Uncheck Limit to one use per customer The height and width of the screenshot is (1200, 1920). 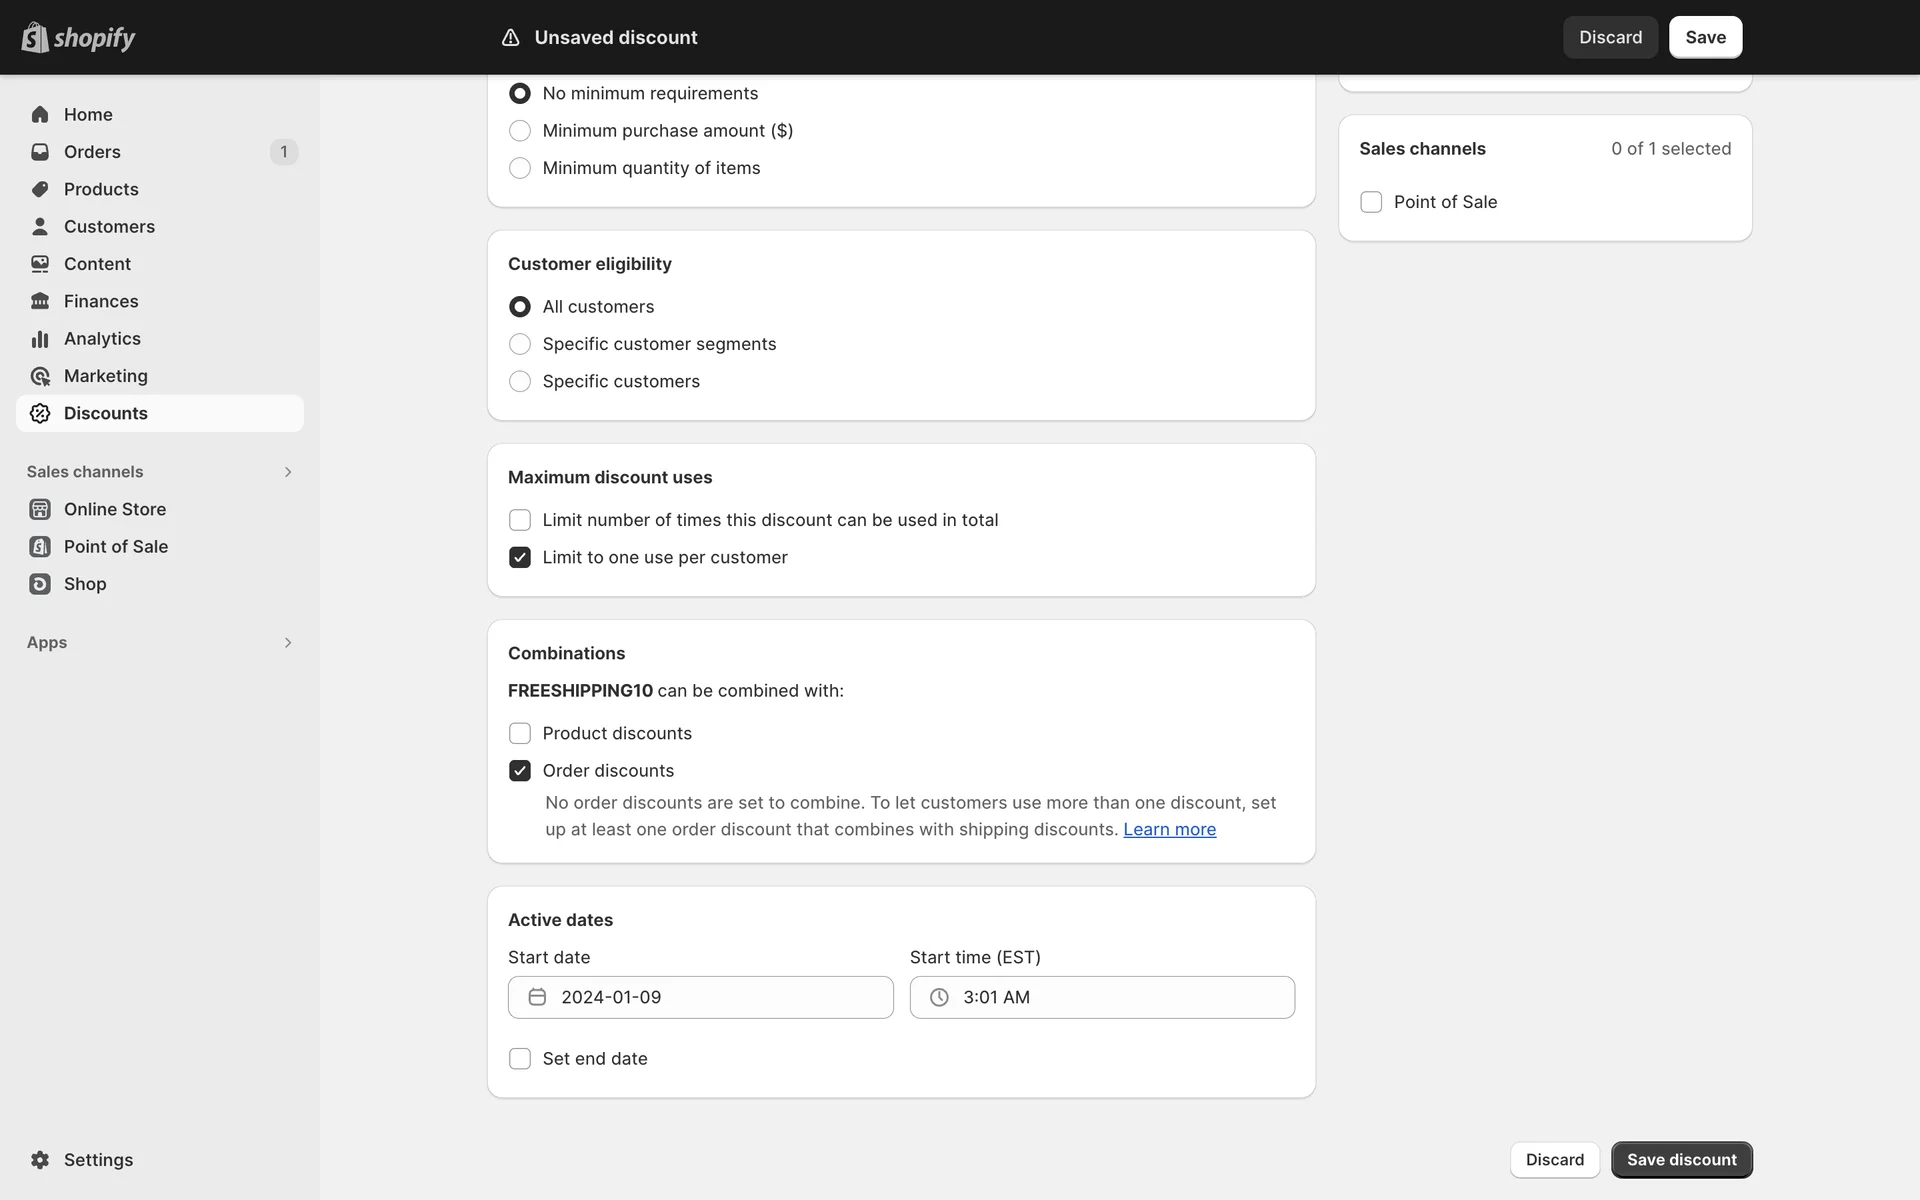click(x=520, y=557)
